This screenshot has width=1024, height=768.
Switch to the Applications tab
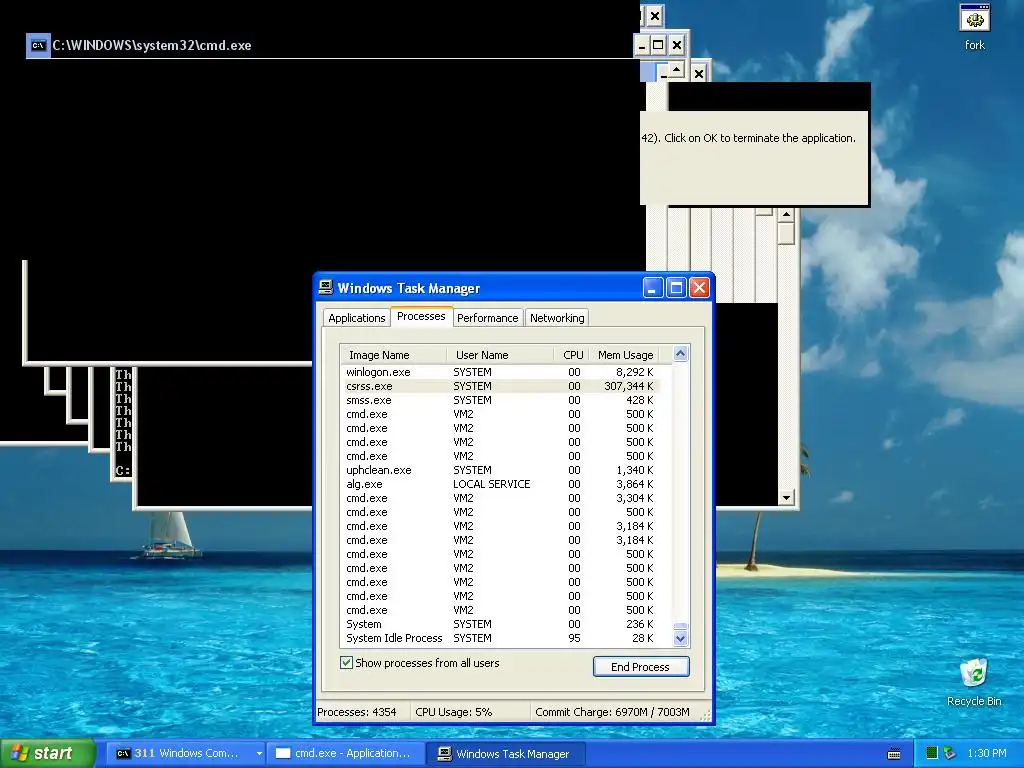[357, 318]
